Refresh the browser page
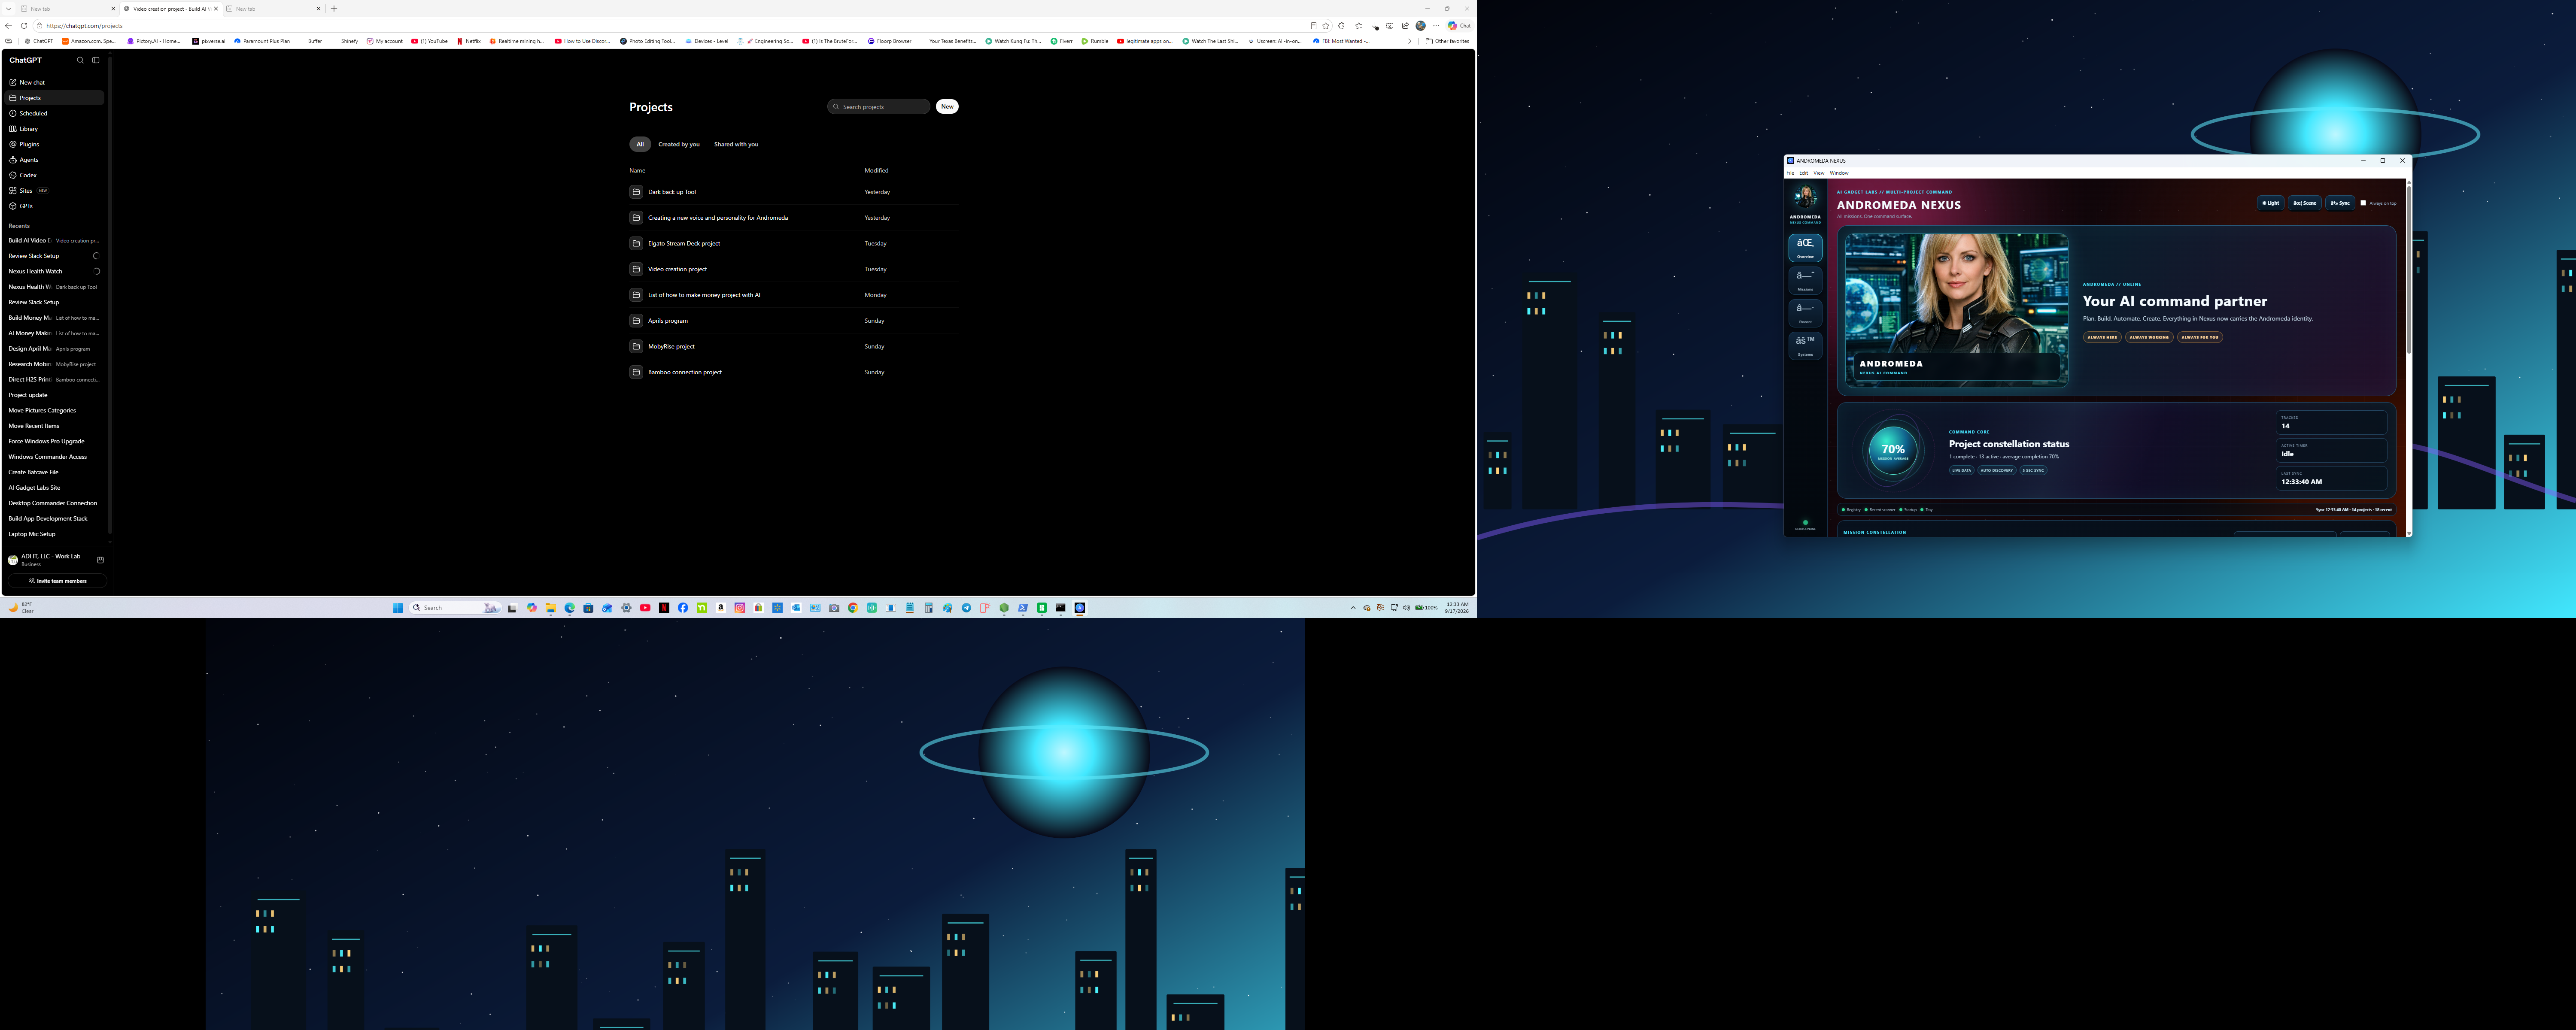 [24, 26]
